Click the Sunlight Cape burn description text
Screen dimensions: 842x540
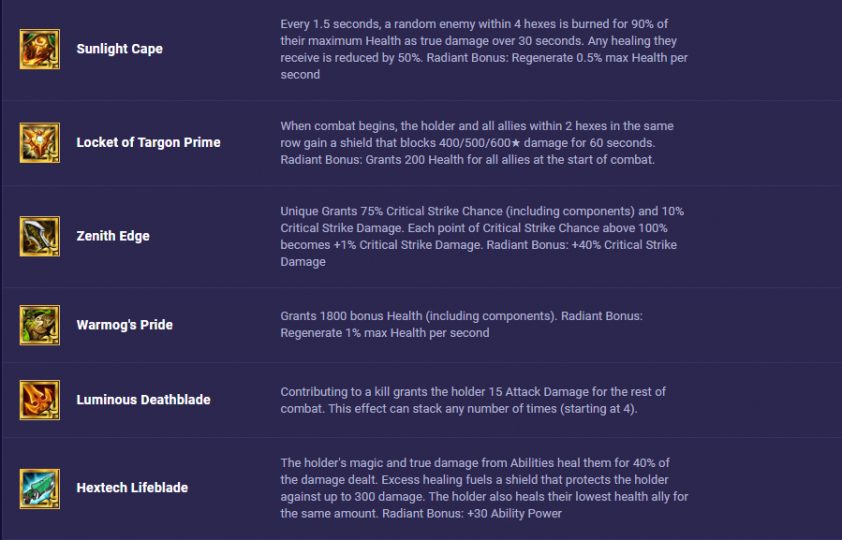coord(484,49)
